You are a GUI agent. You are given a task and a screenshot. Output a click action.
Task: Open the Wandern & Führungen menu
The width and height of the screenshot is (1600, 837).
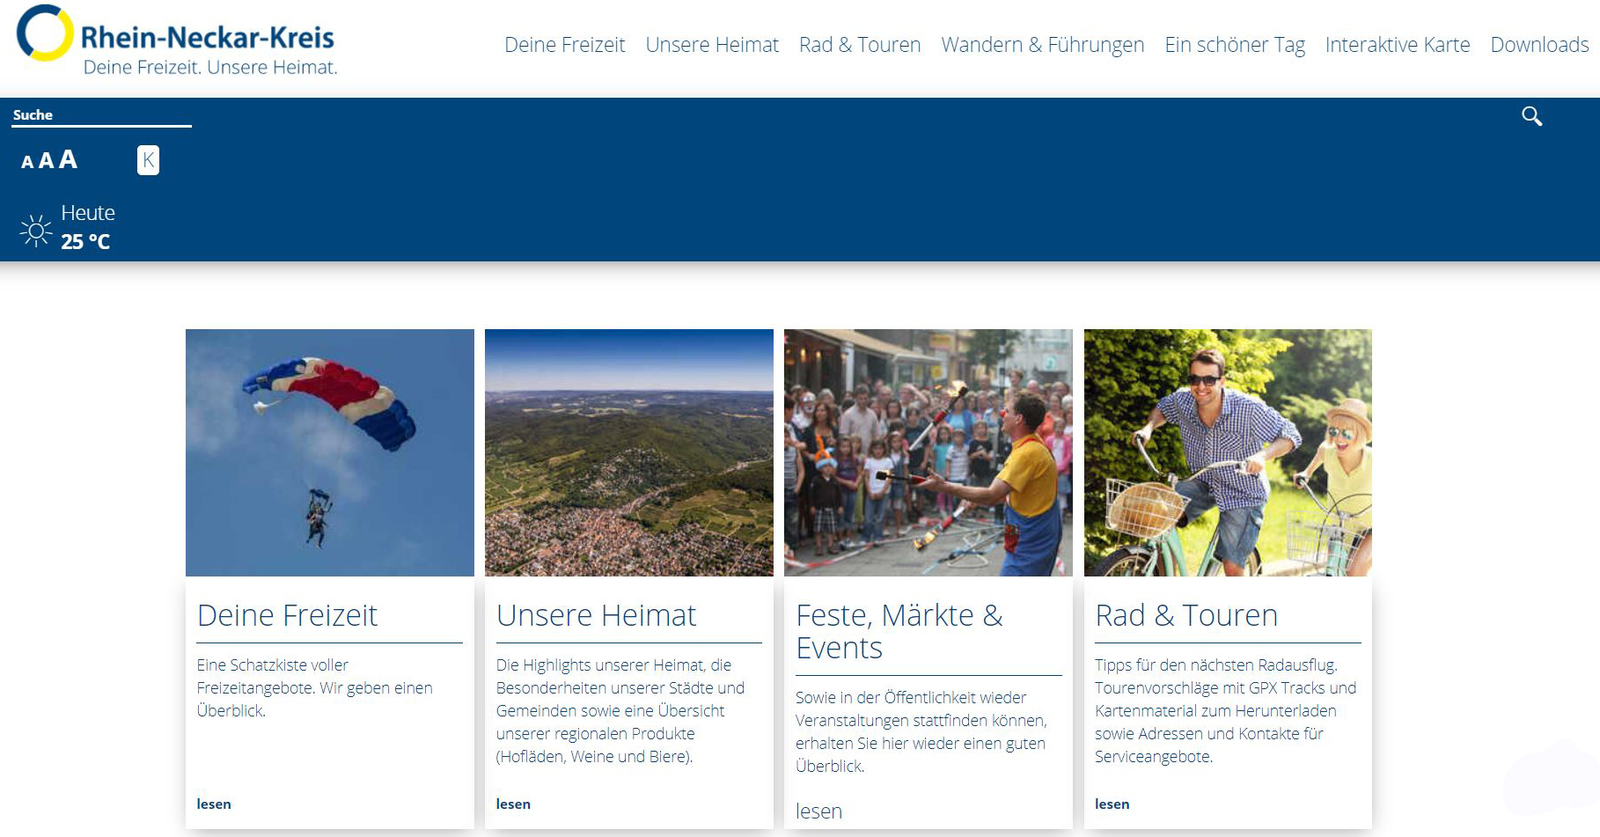(x=1043, y=45)
